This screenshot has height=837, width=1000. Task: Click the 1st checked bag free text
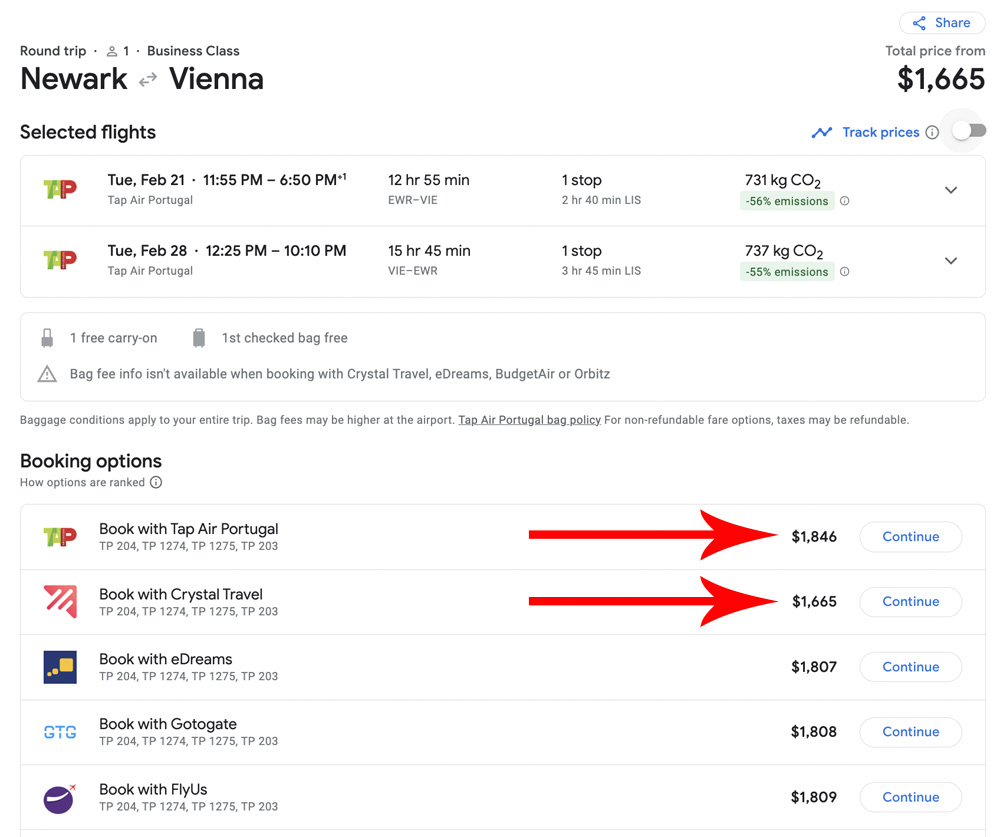click(284, 337)
